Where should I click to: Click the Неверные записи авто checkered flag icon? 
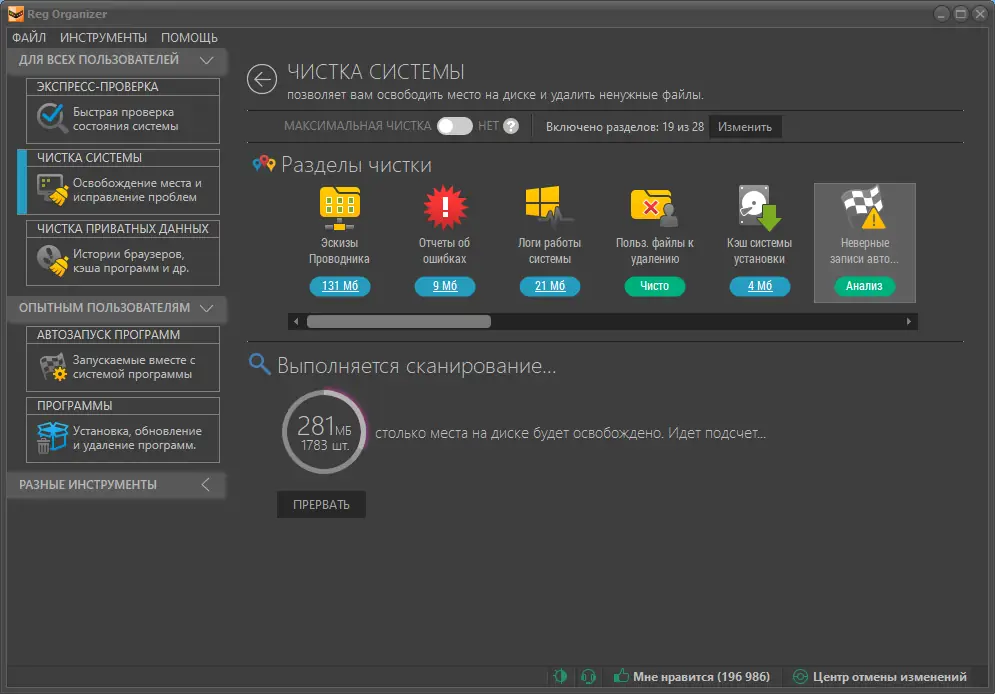(x=864, y=207)
